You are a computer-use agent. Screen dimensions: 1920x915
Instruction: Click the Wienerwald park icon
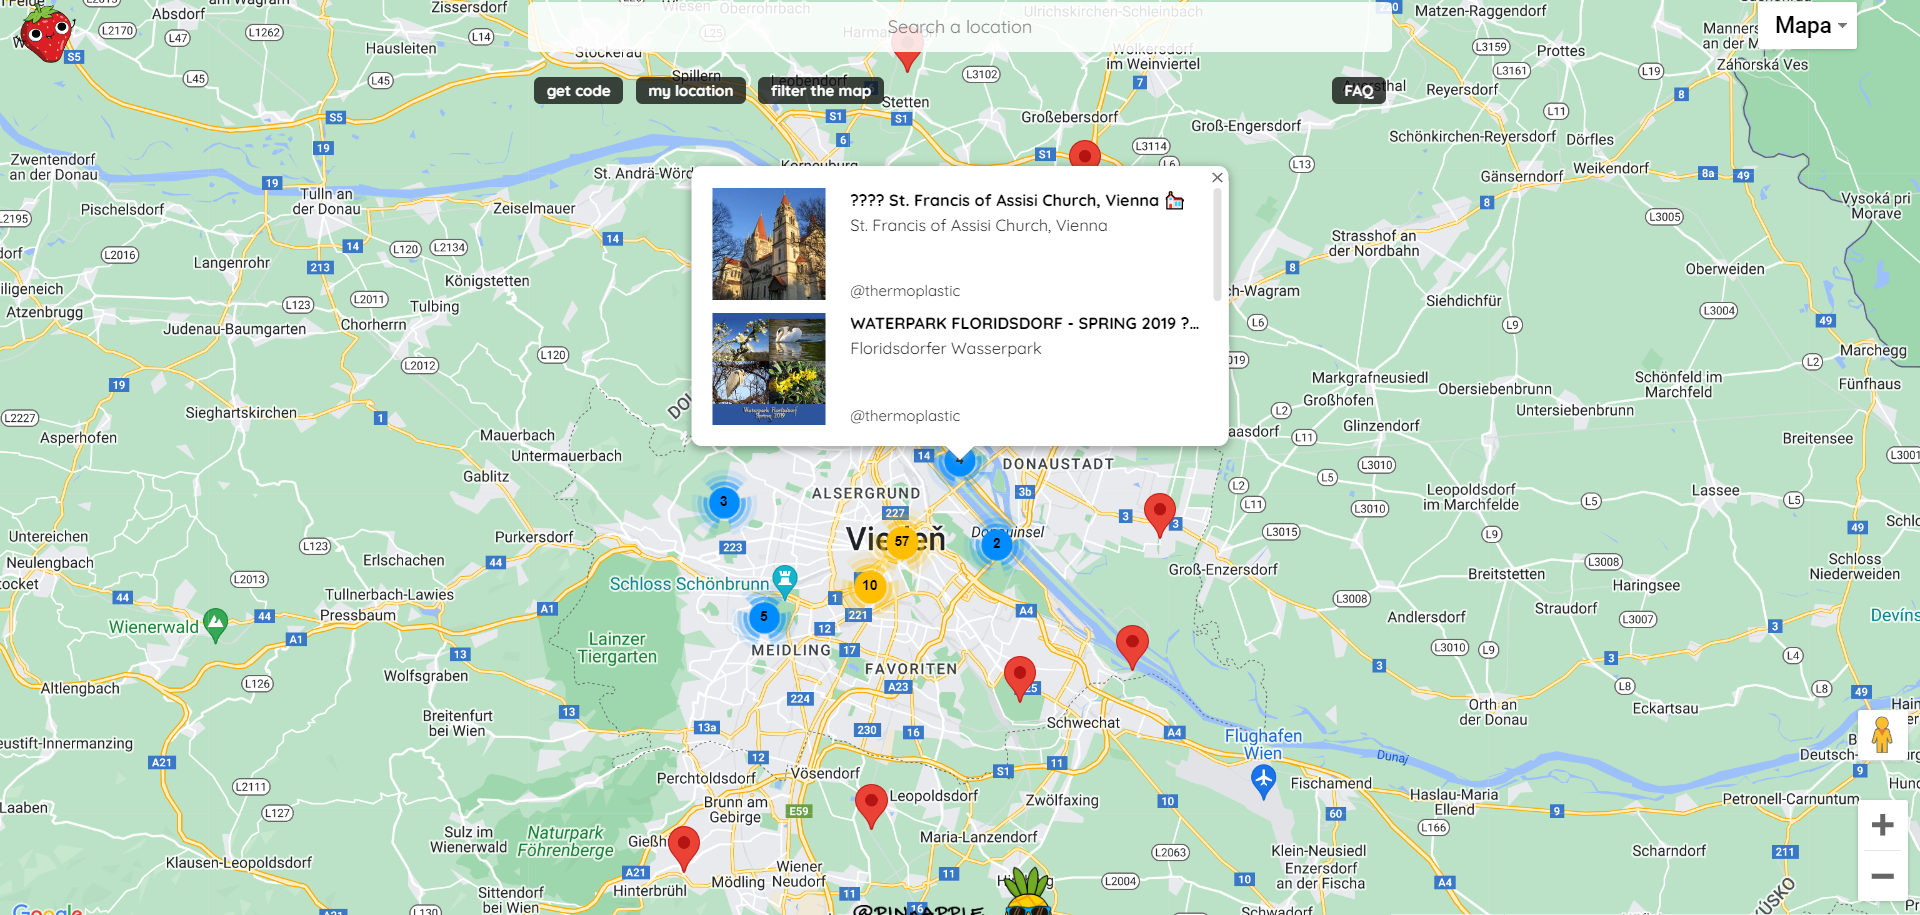[x=215, y=625]
